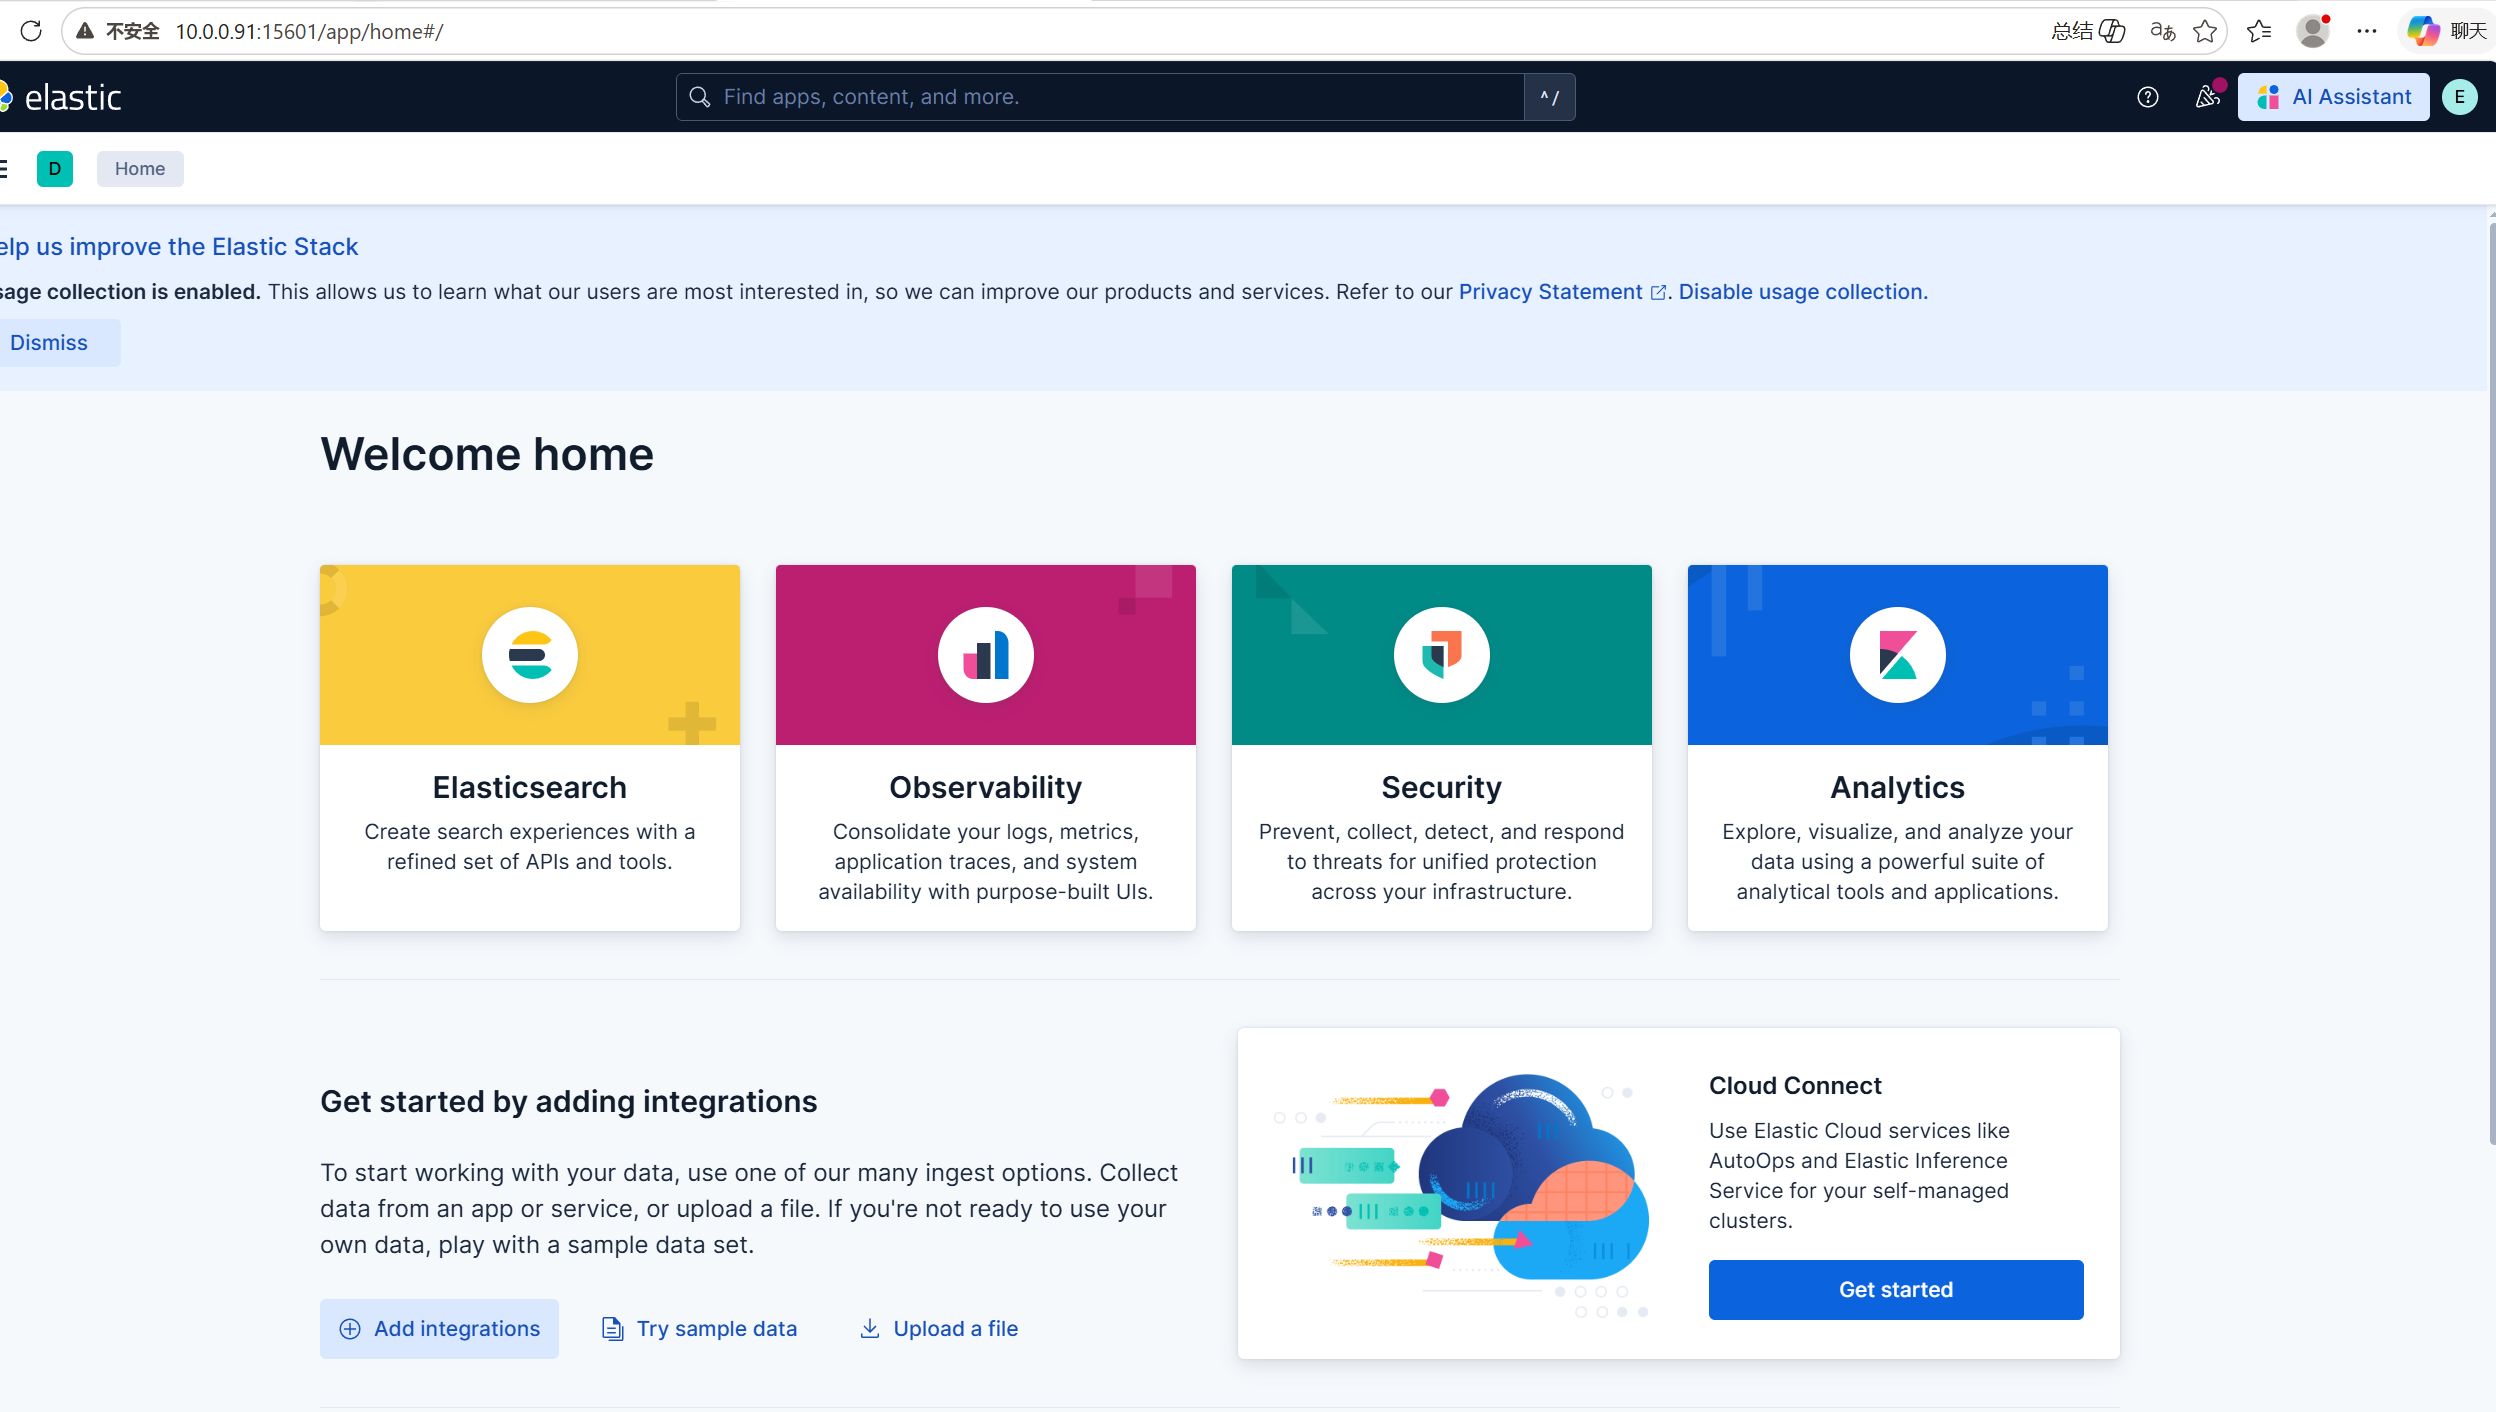Viewport: 2496px width, 1412px height.
Task: Toggle the main navigation hamburger menu
Action: [4, 169]
